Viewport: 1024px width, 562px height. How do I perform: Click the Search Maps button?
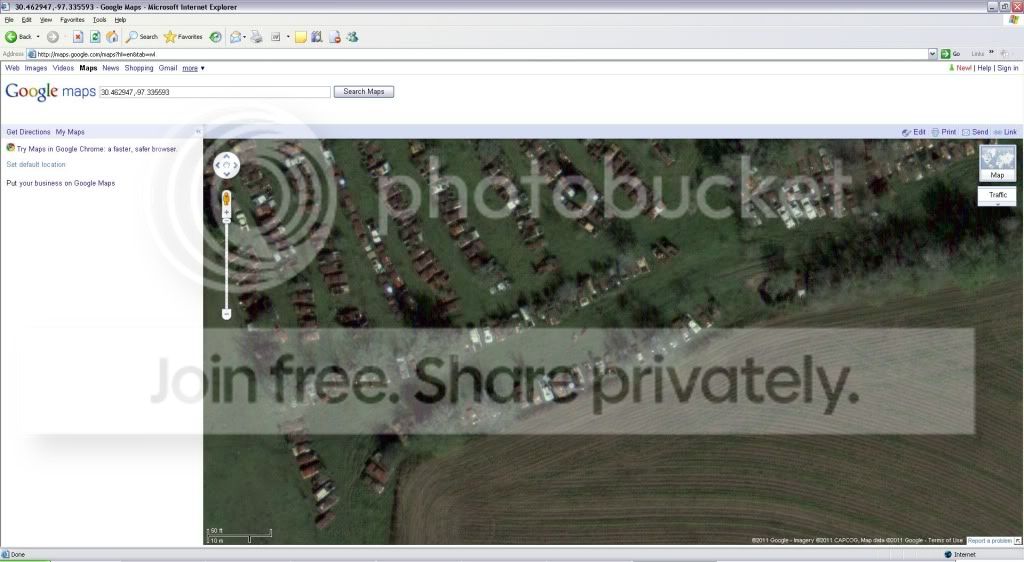[364, 91]
